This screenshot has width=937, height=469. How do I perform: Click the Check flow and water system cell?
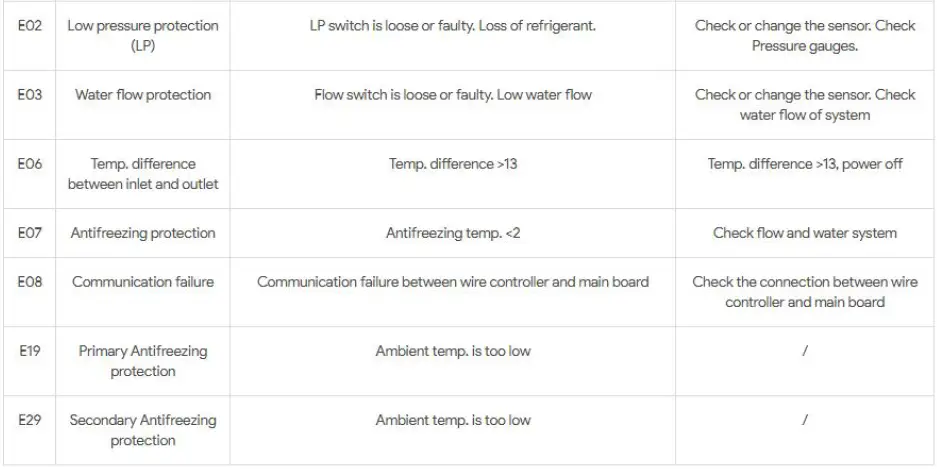(804, 233)
